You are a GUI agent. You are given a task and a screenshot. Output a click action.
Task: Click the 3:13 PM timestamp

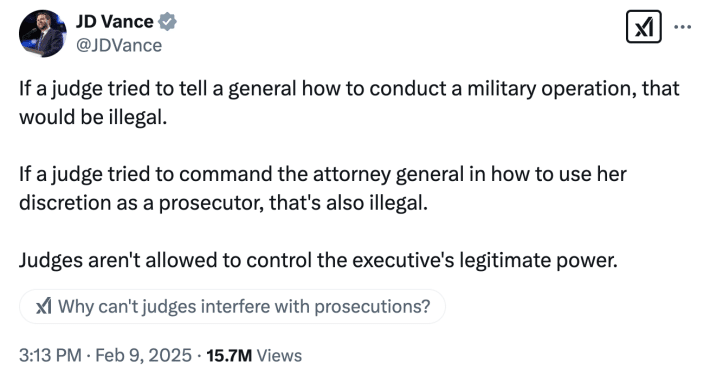(50, 356)
